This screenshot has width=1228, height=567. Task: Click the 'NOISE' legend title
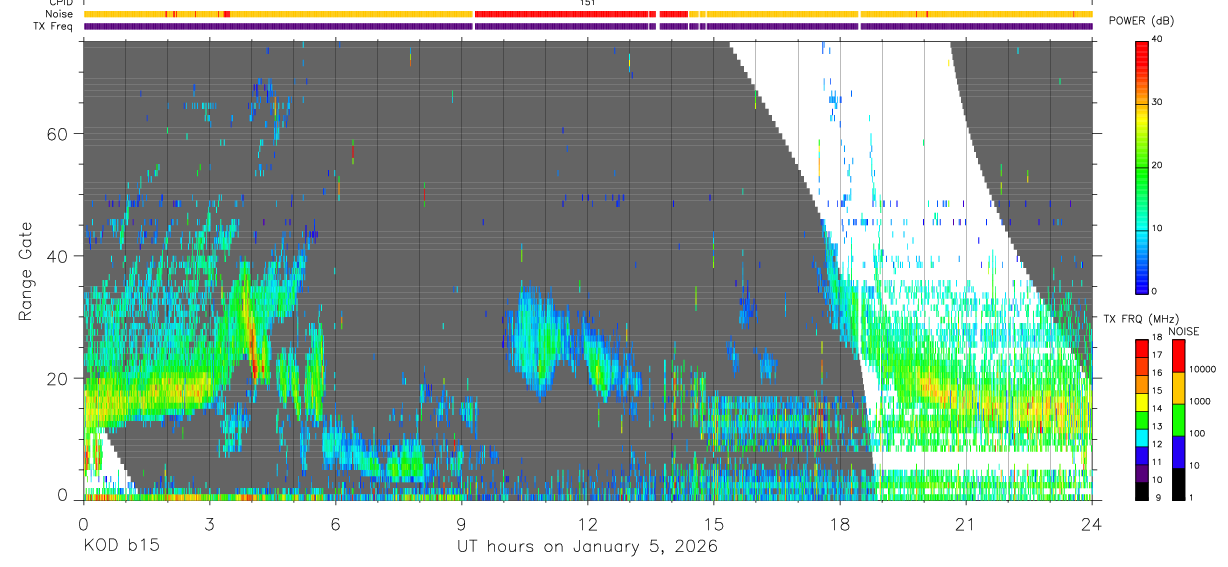click(x=1183, y=331)
